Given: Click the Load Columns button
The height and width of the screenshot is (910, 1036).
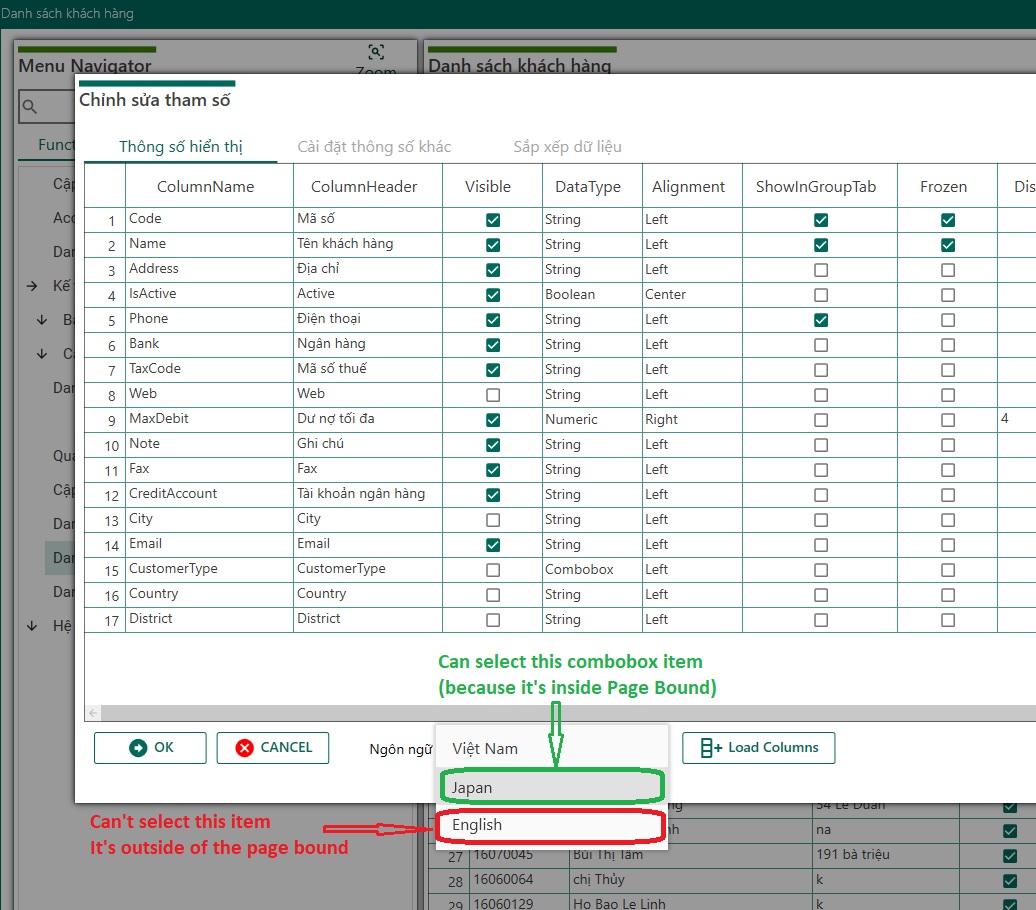Looking at the screenshot, I should (x=758, y=747).
